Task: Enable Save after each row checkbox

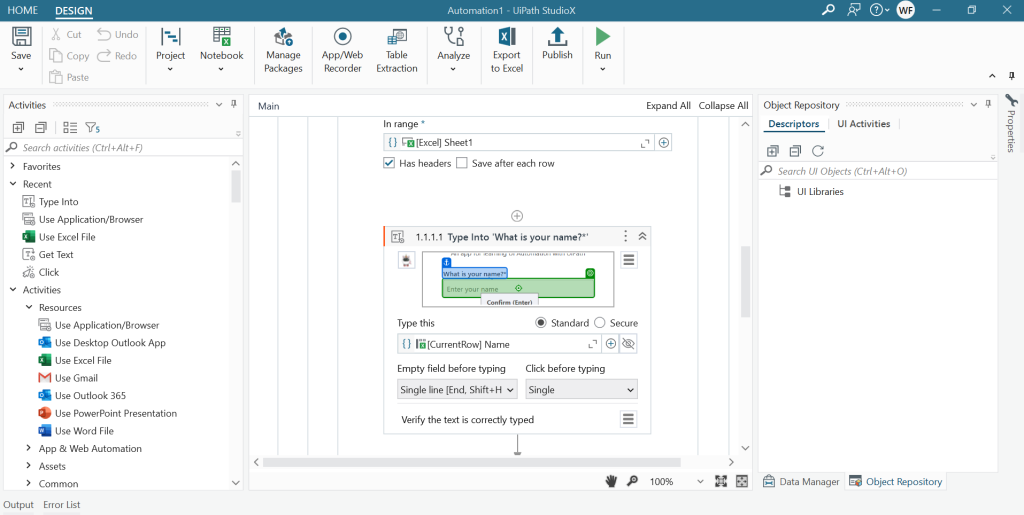Action: [462, 163]
